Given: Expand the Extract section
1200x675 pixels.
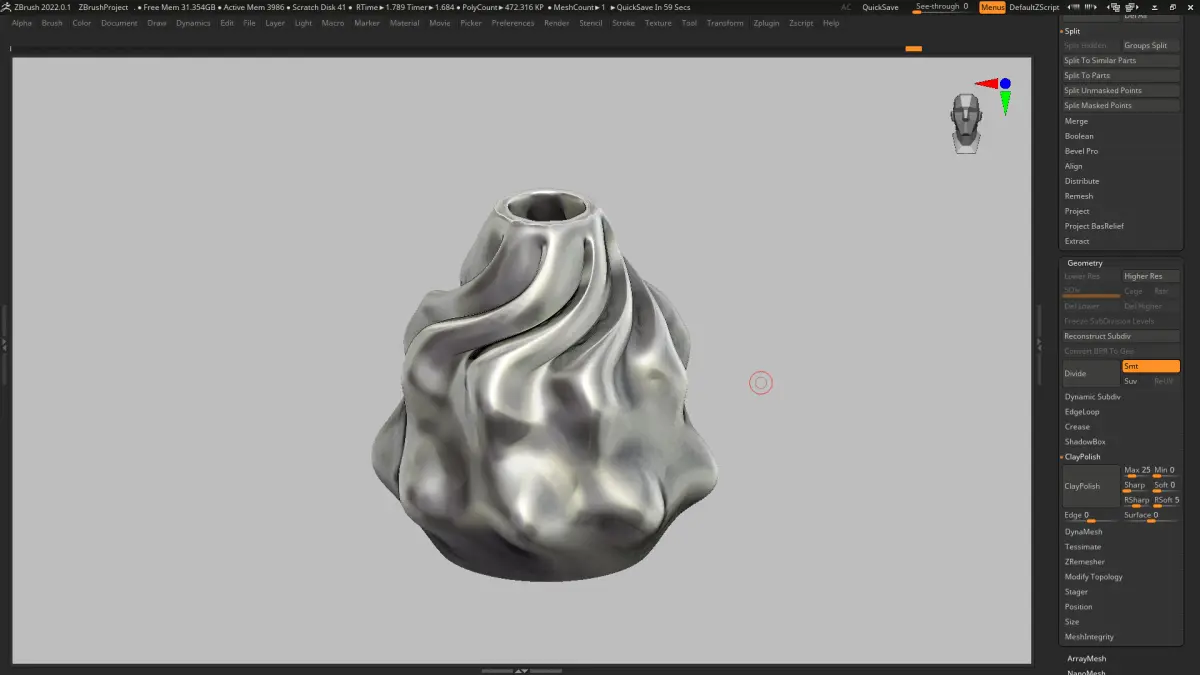Looking at the screenshot, I should tap(1077, 241).
